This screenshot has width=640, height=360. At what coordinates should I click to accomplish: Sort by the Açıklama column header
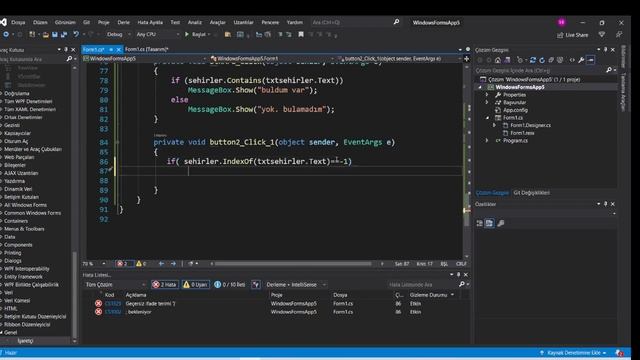(x=136, y=295)
